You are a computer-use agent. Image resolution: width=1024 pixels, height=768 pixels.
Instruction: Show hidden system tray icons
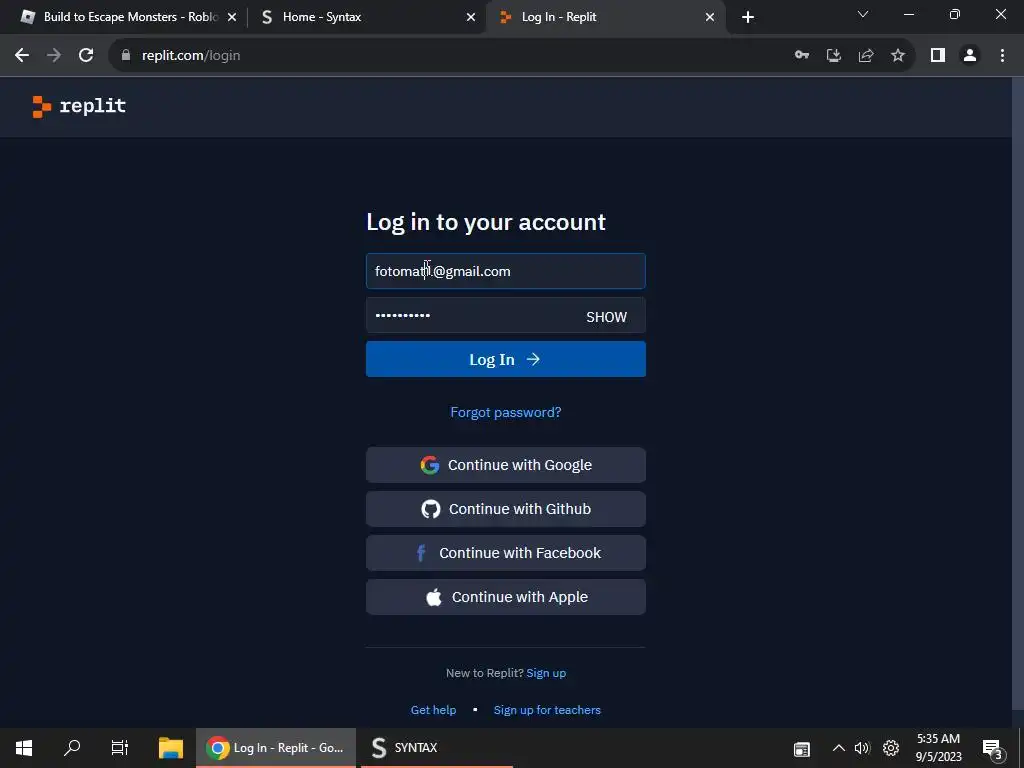click(x=839, y=748)
